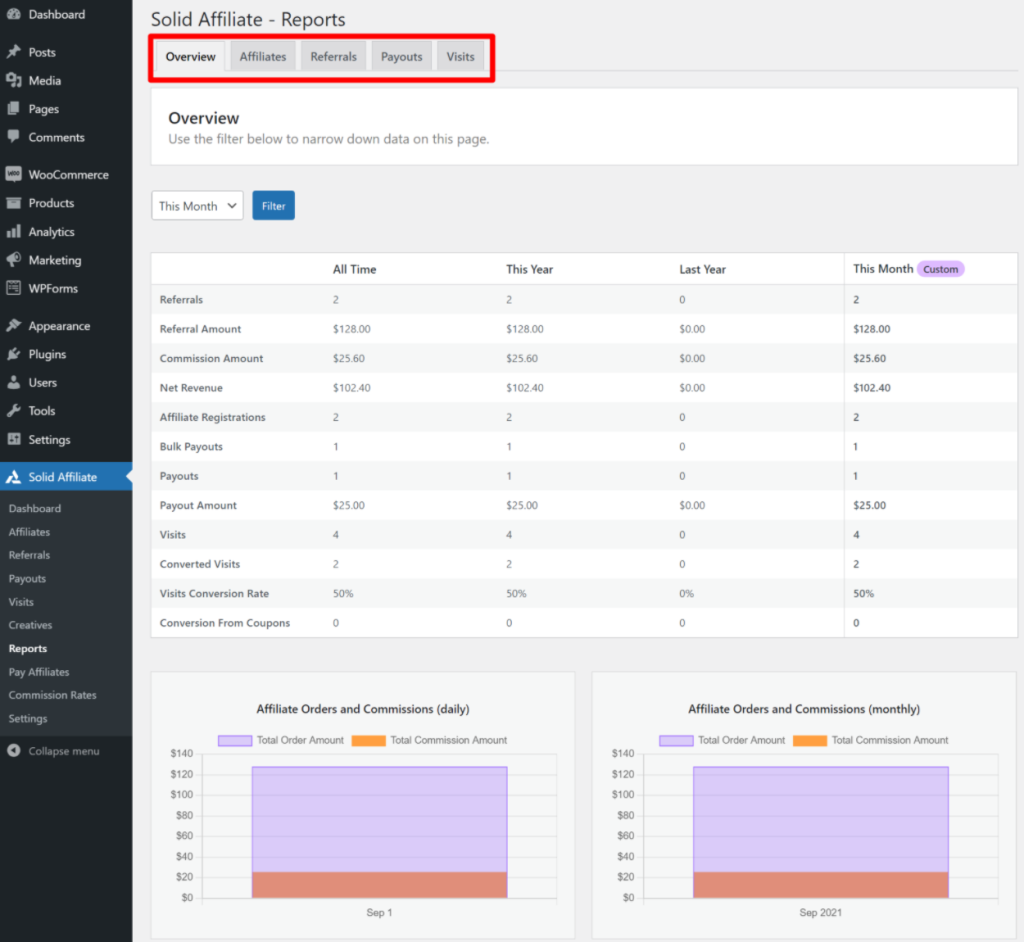Open the Appearance menu item
This screenshot has height=942, width=1024.
pyautogui.click(x=66, y=326)
